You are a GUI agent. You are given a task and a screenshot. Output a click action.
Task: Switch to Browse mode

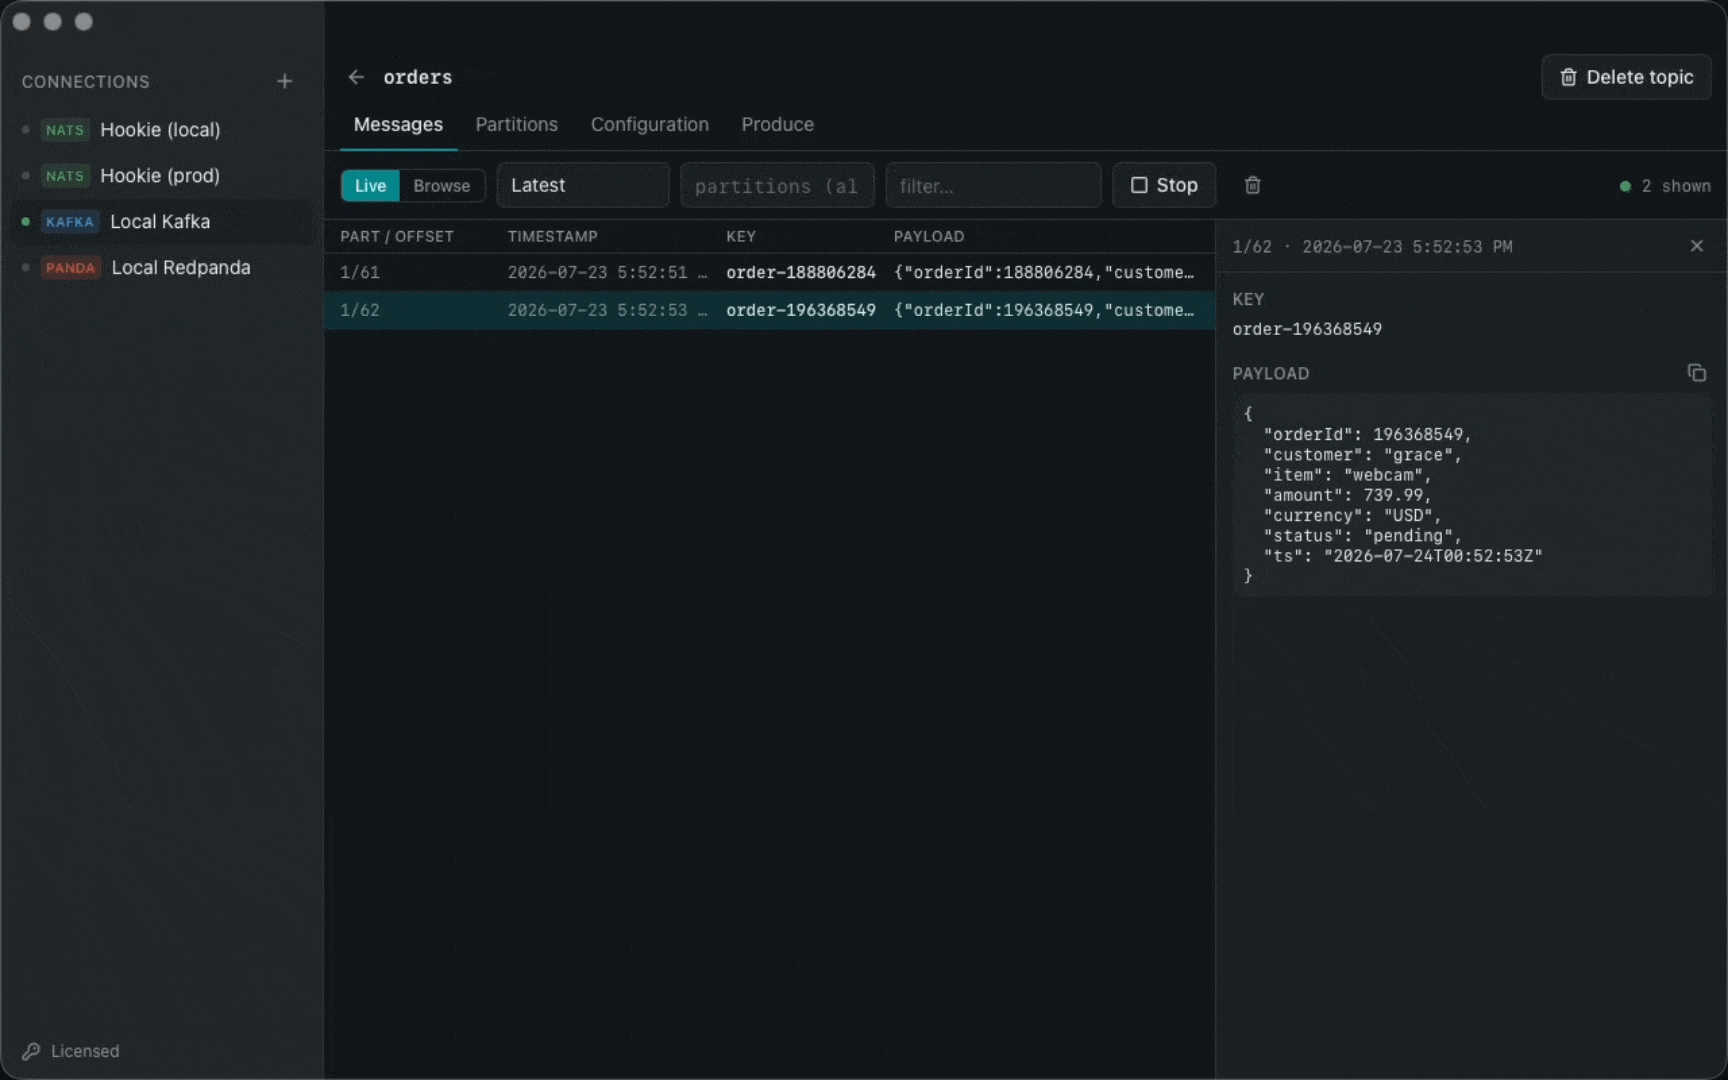442,186
